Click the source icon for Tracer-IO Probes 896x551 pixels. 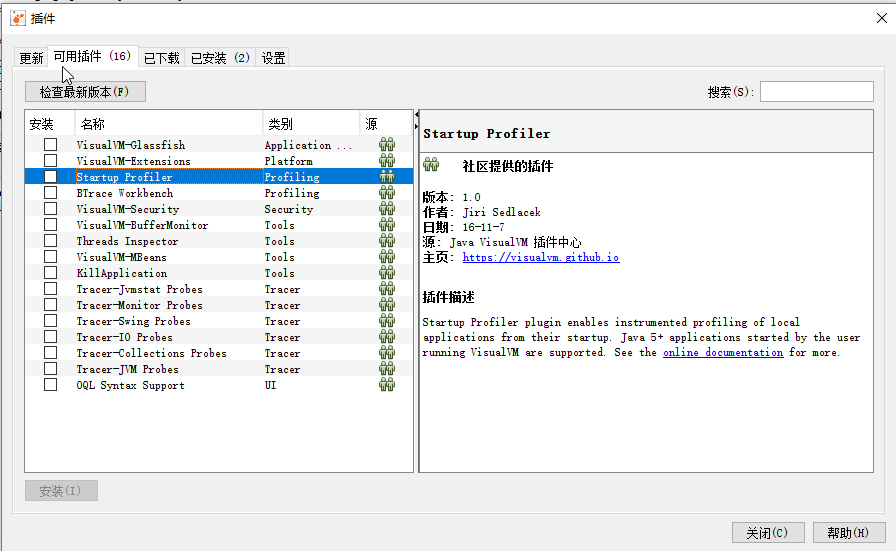pos(387,337)
